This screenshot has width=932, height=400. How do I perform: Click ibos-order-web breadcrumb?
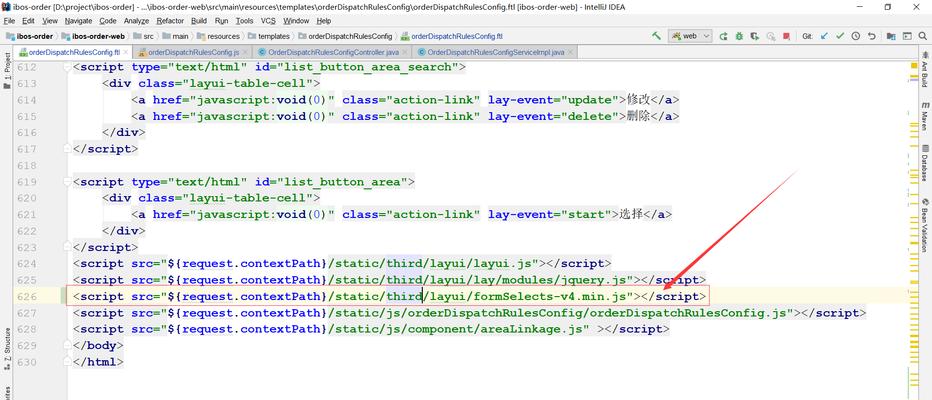(93, 36)
